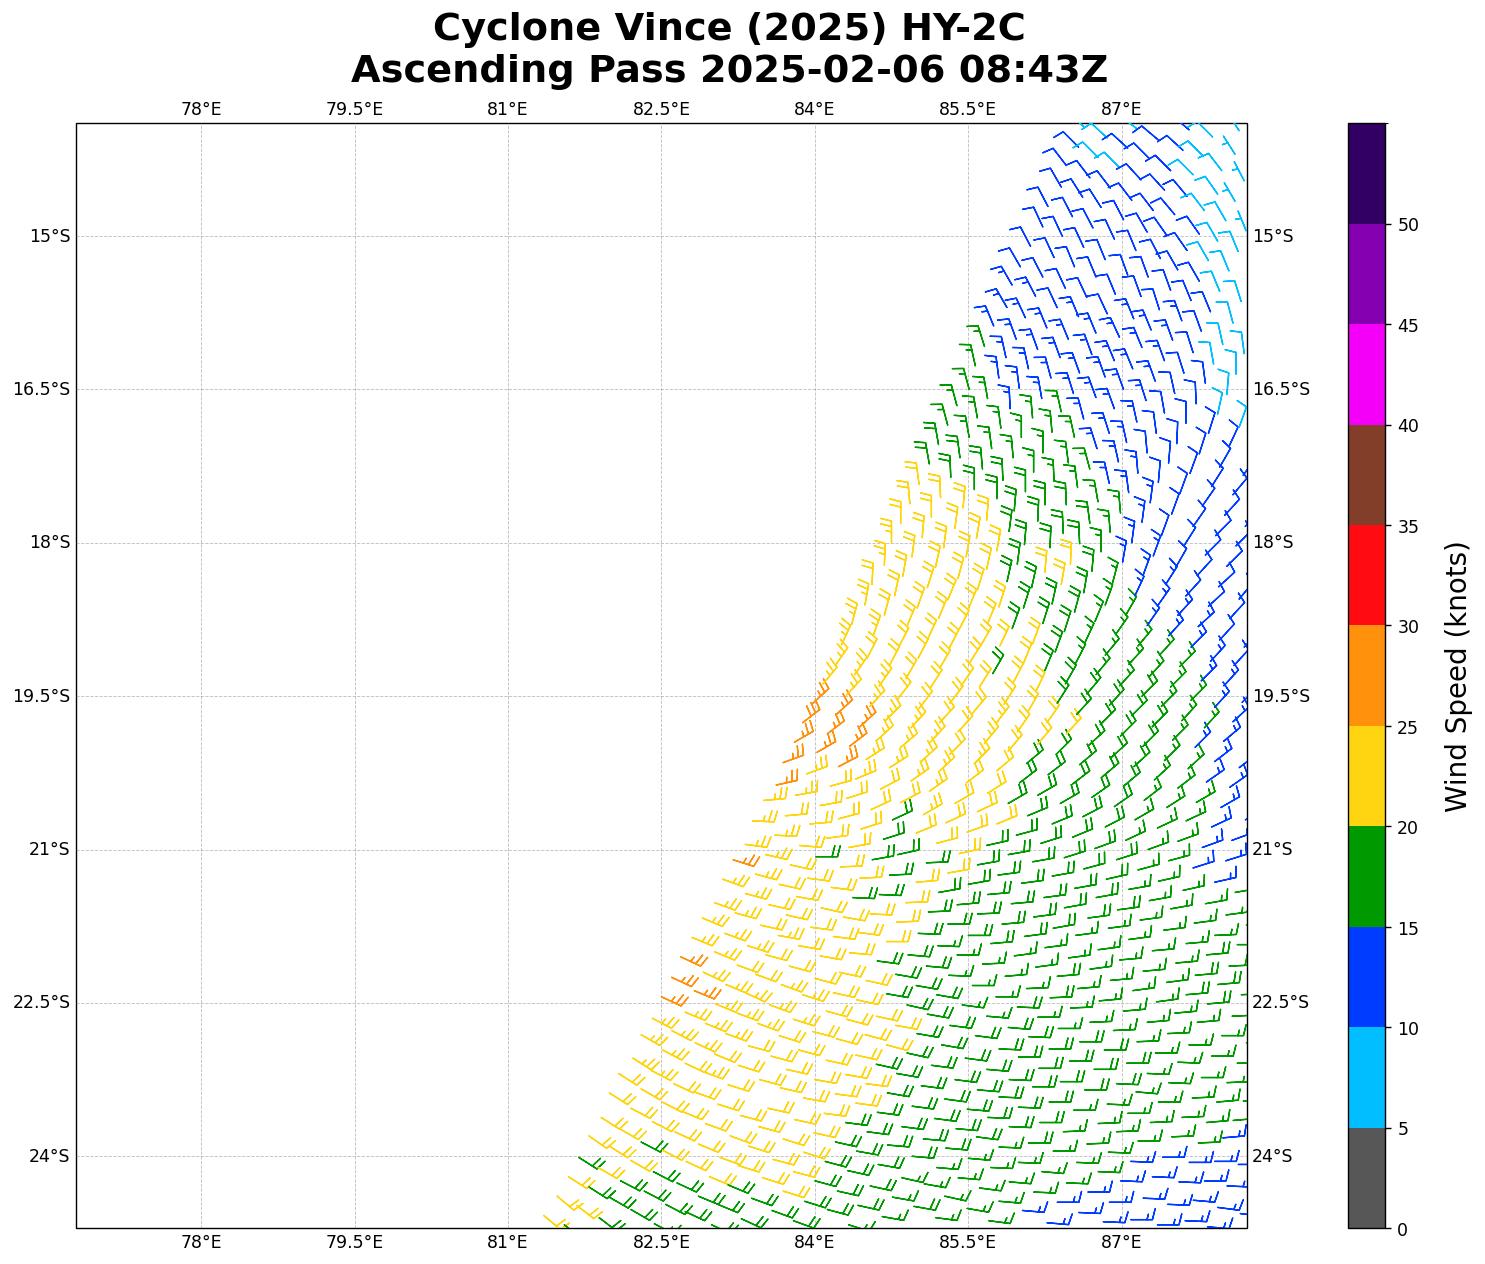Click the orange 25–30 knot colorbar segment
The height and width of the screenshot is (1264, 1485).
point(1366,675)
